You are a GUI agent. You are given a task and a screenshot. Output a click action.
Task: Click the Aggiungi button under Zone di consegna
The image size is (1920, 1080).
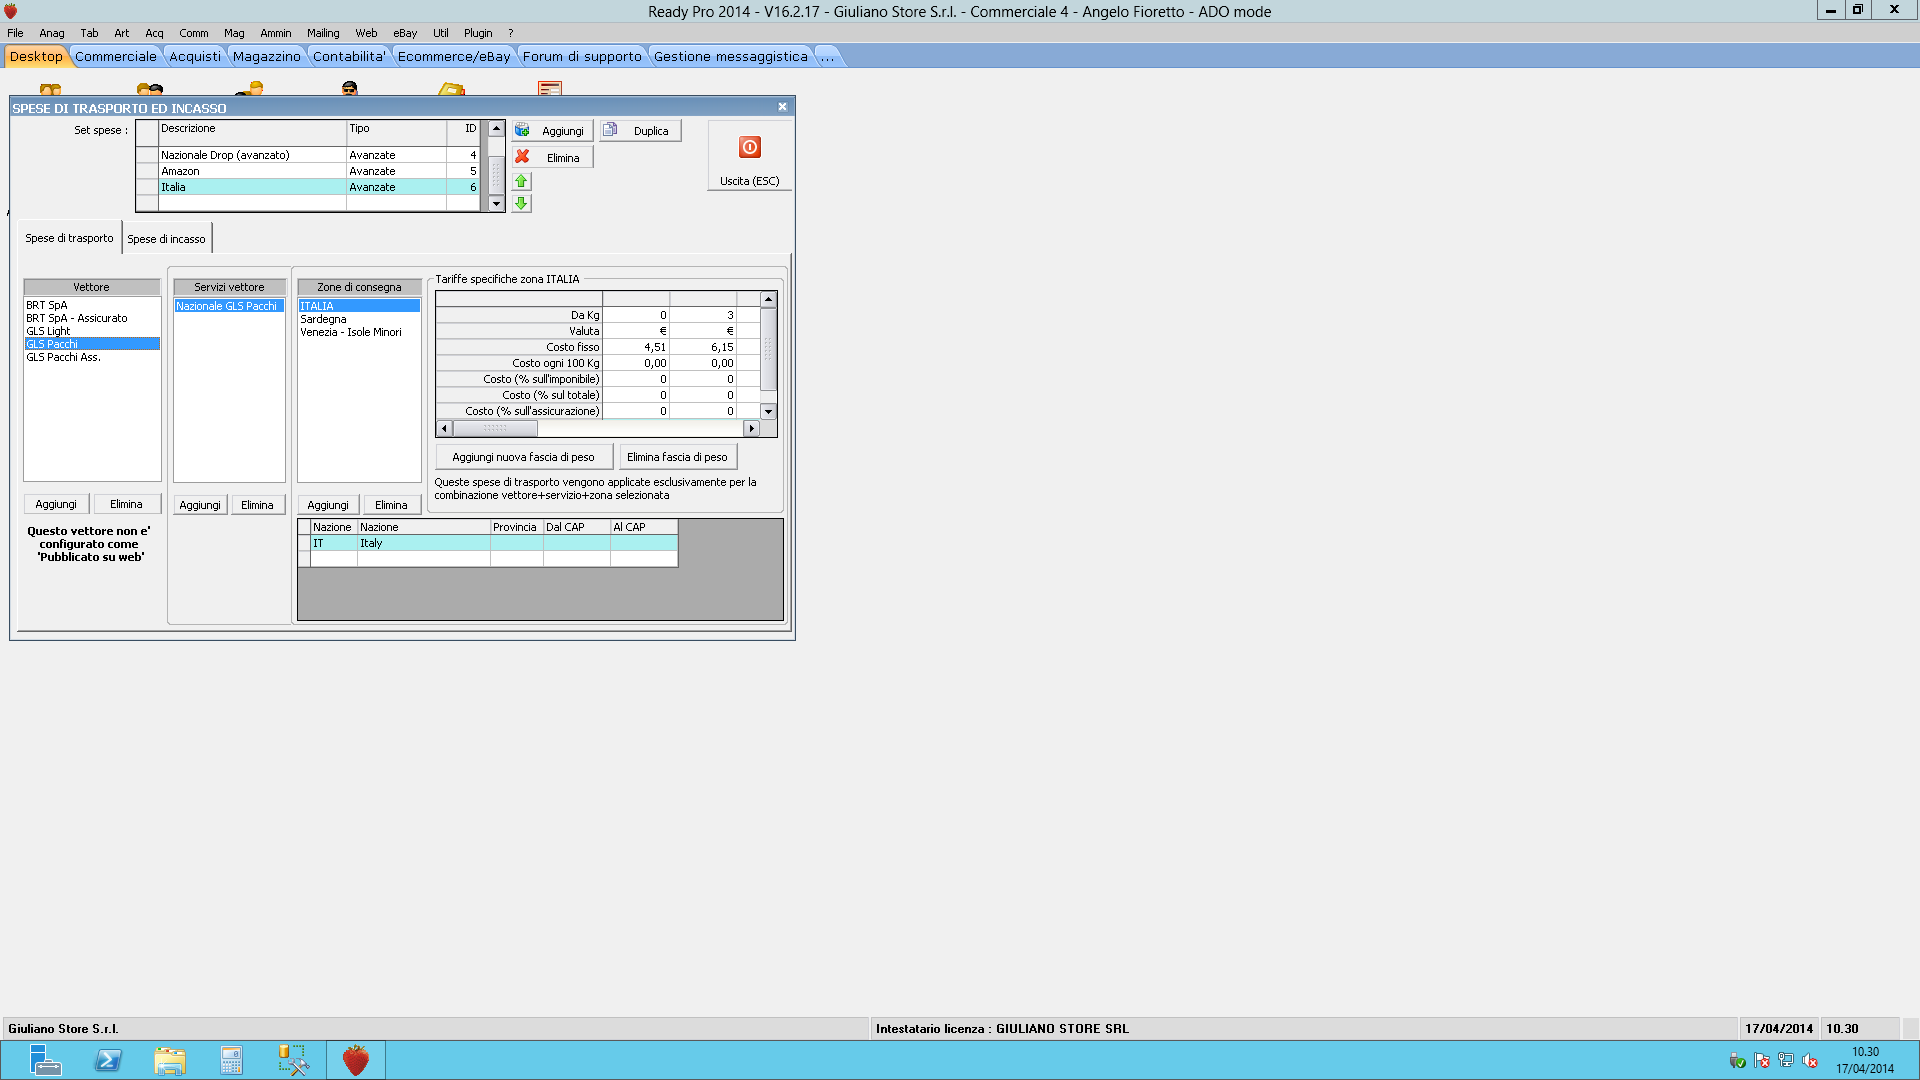click(328, 505)
